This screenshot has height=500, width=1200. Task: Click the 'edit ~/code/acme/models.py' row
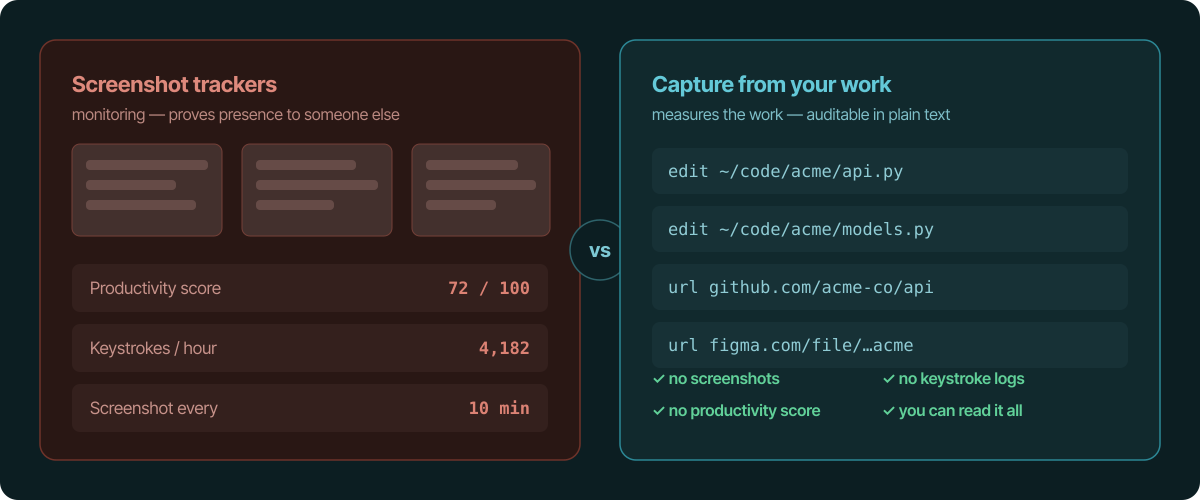(890, 229)
